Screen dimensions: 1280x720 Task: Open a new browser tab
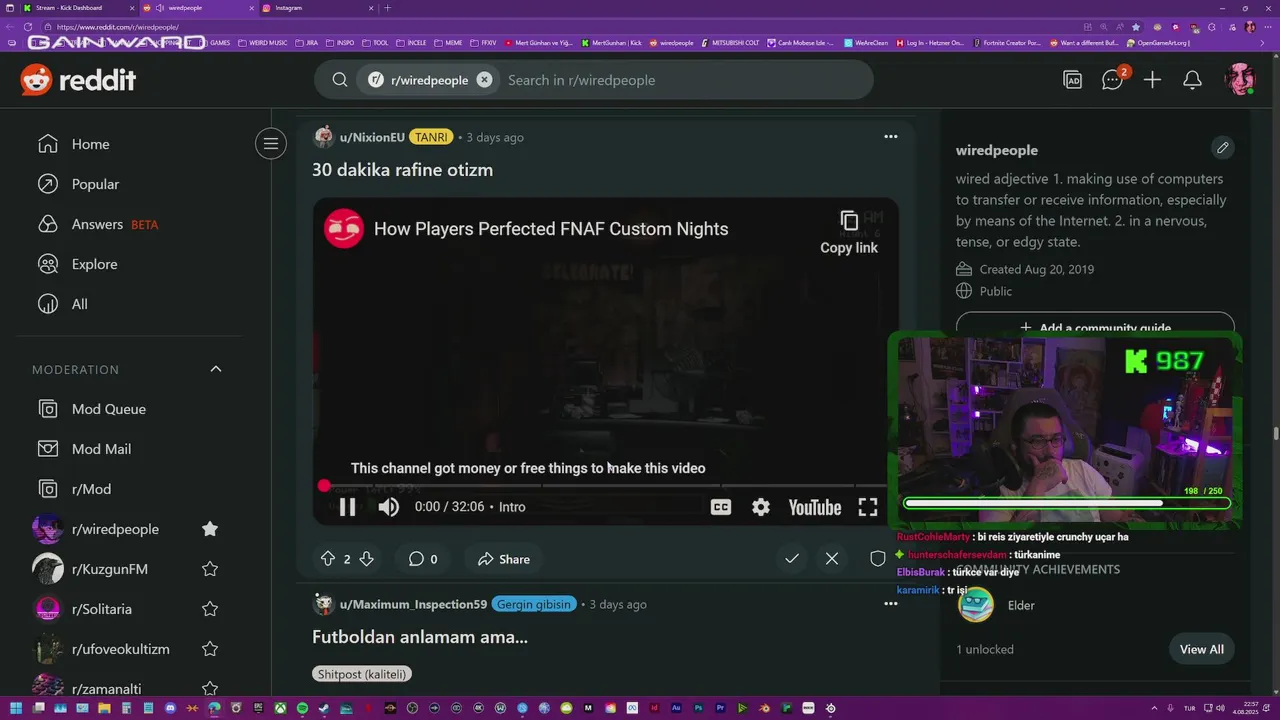388,8
